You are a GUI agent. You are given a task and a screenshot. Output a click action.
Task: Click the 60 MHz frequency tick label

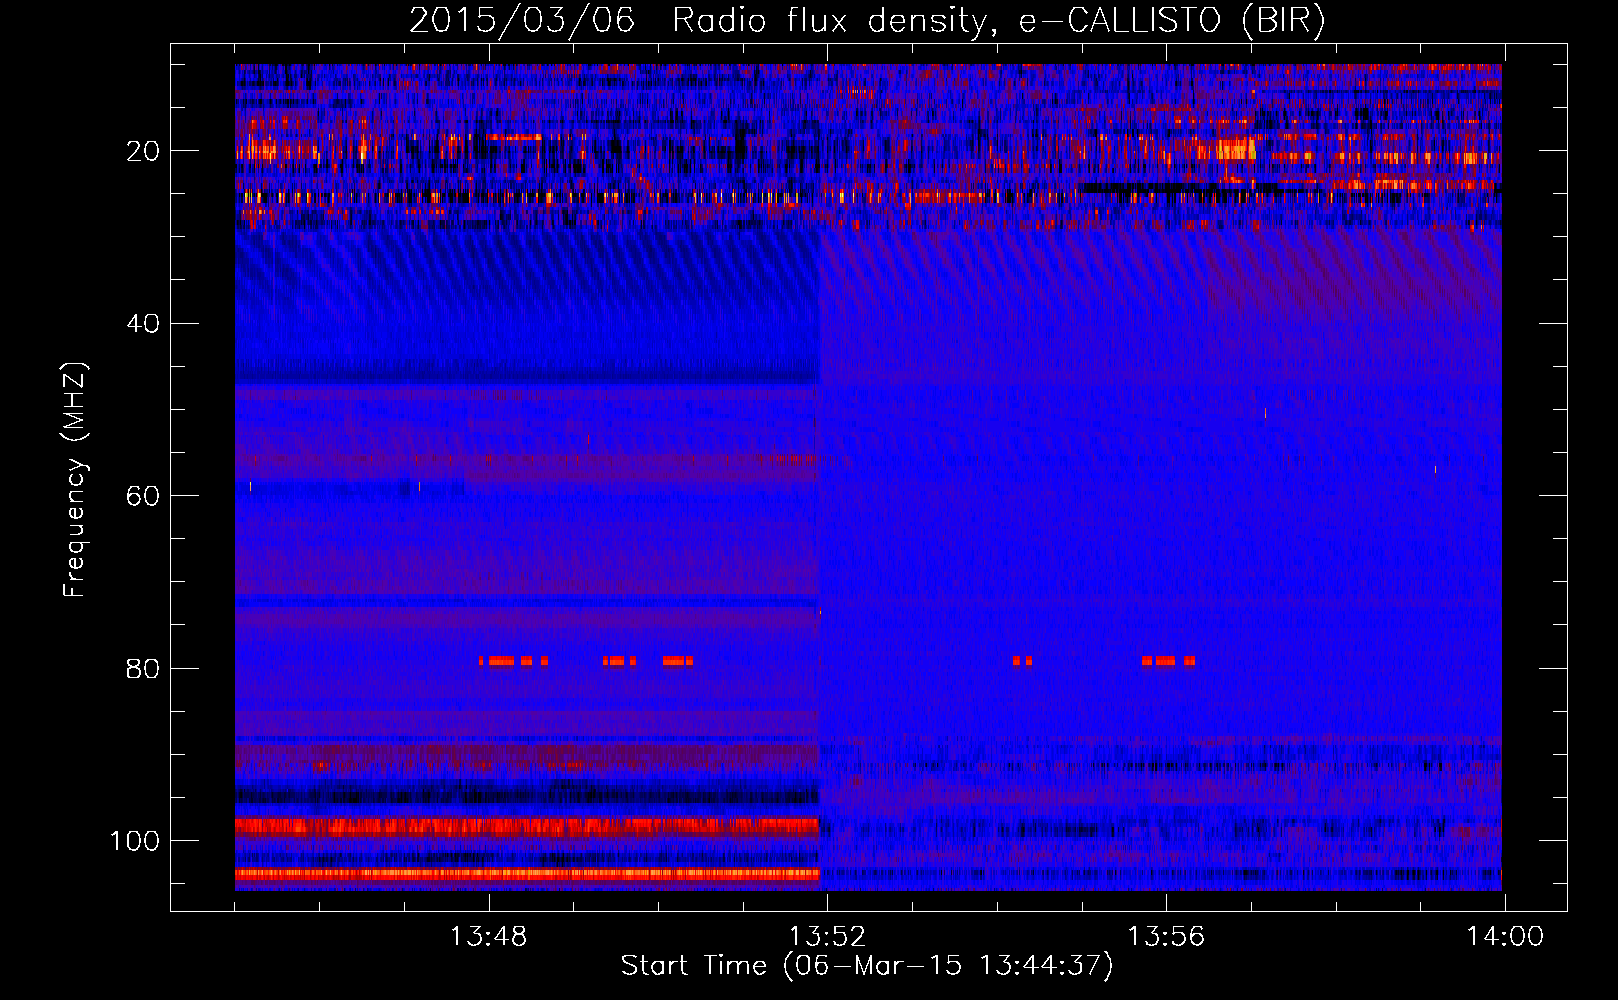click(x=143, y=496)
